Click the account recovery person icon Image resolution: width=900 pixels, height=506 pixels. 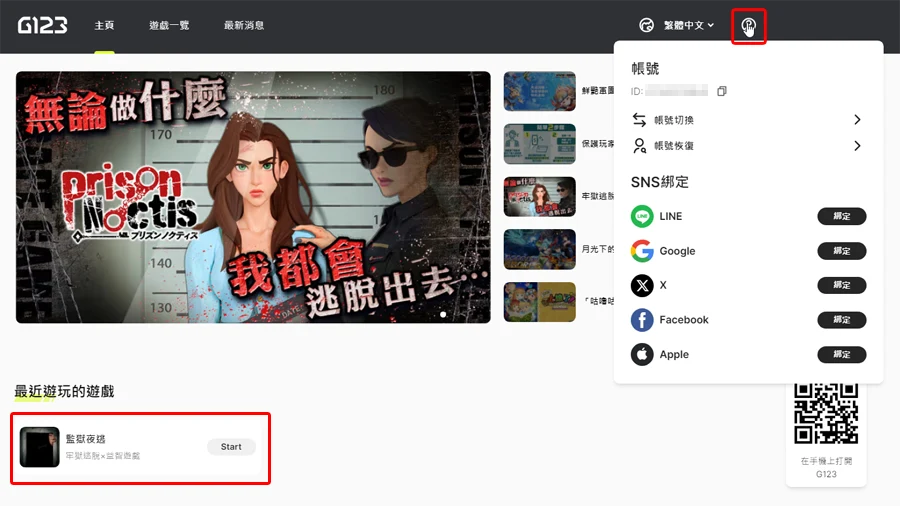pos(639,146)
